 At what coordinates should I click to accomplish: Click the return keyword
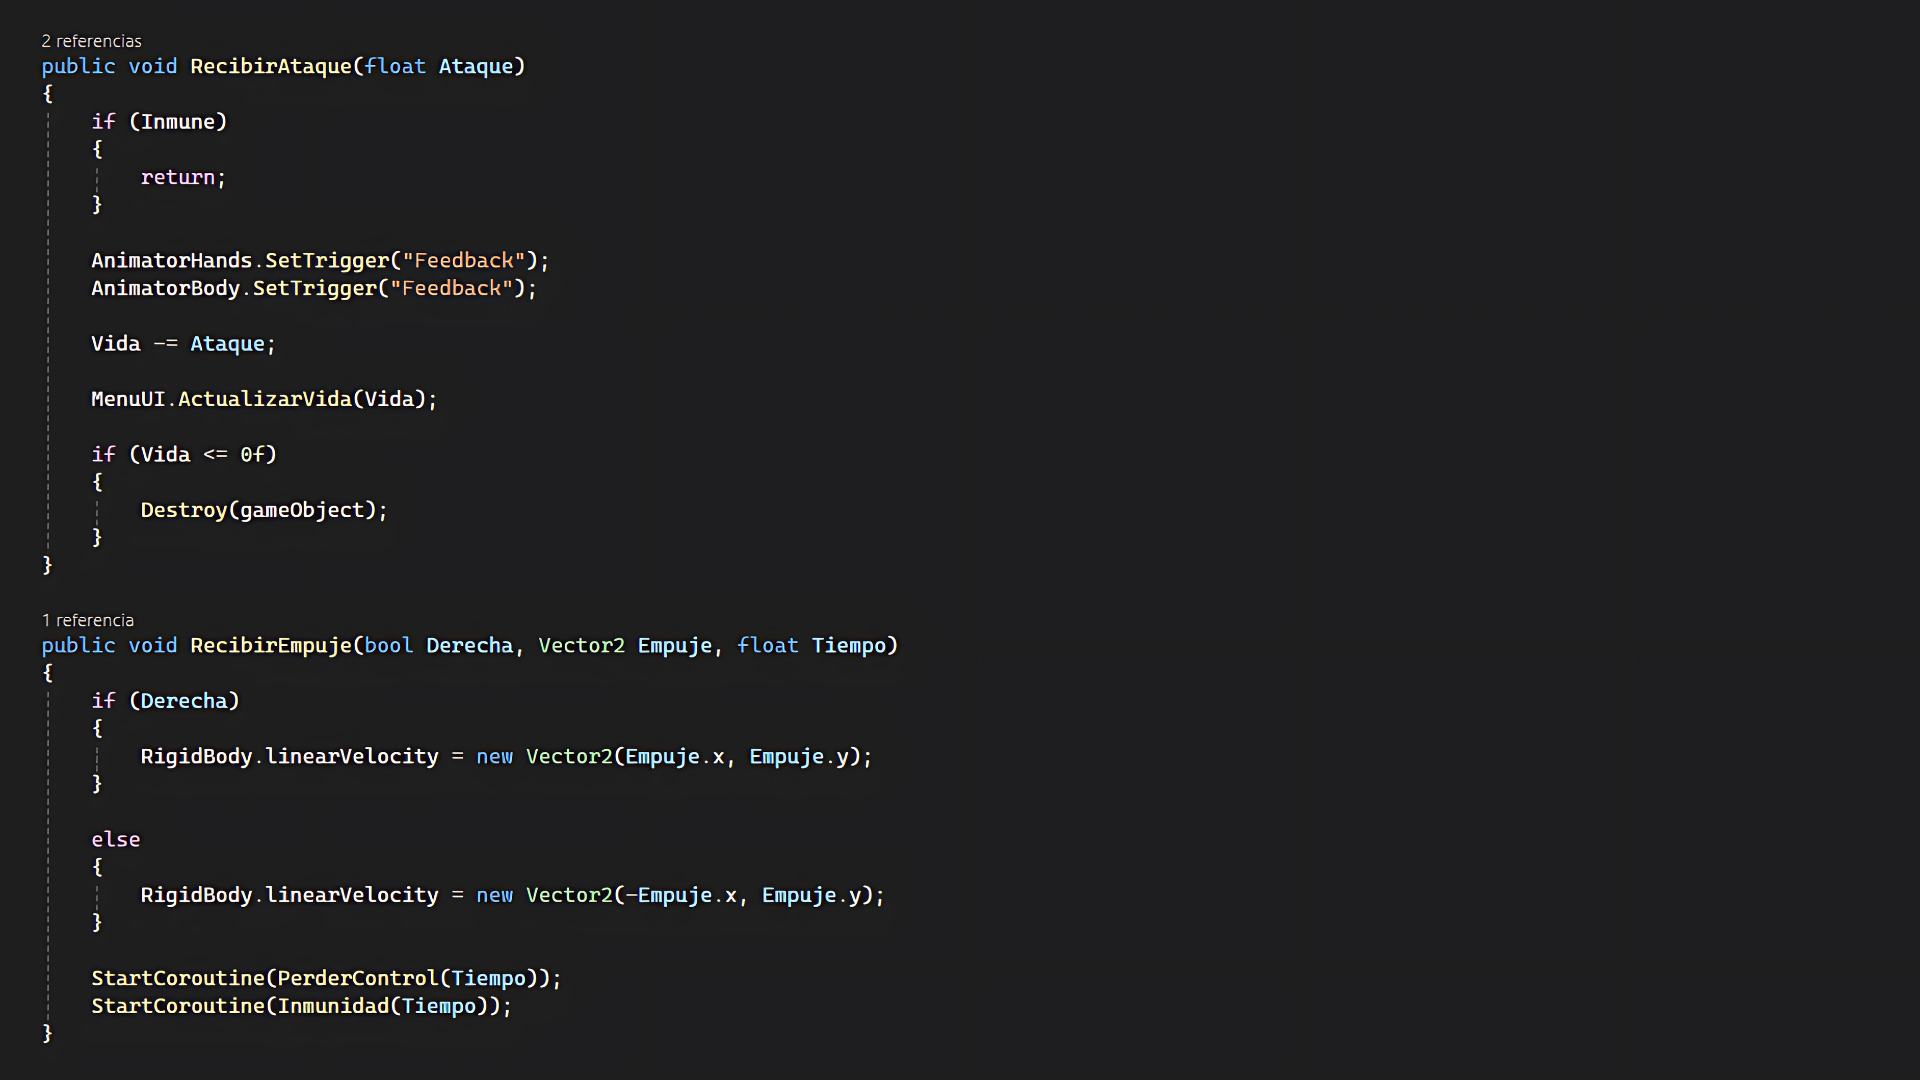point(177,177)
